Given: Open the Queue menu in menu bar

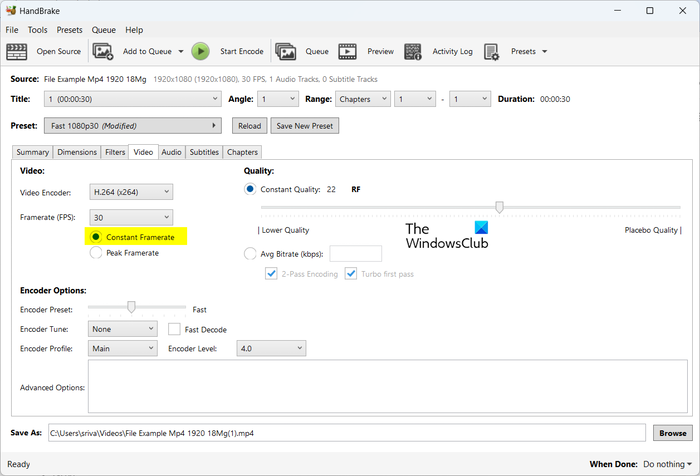Looking at the screenshot, I should click(x=104, y=30).
